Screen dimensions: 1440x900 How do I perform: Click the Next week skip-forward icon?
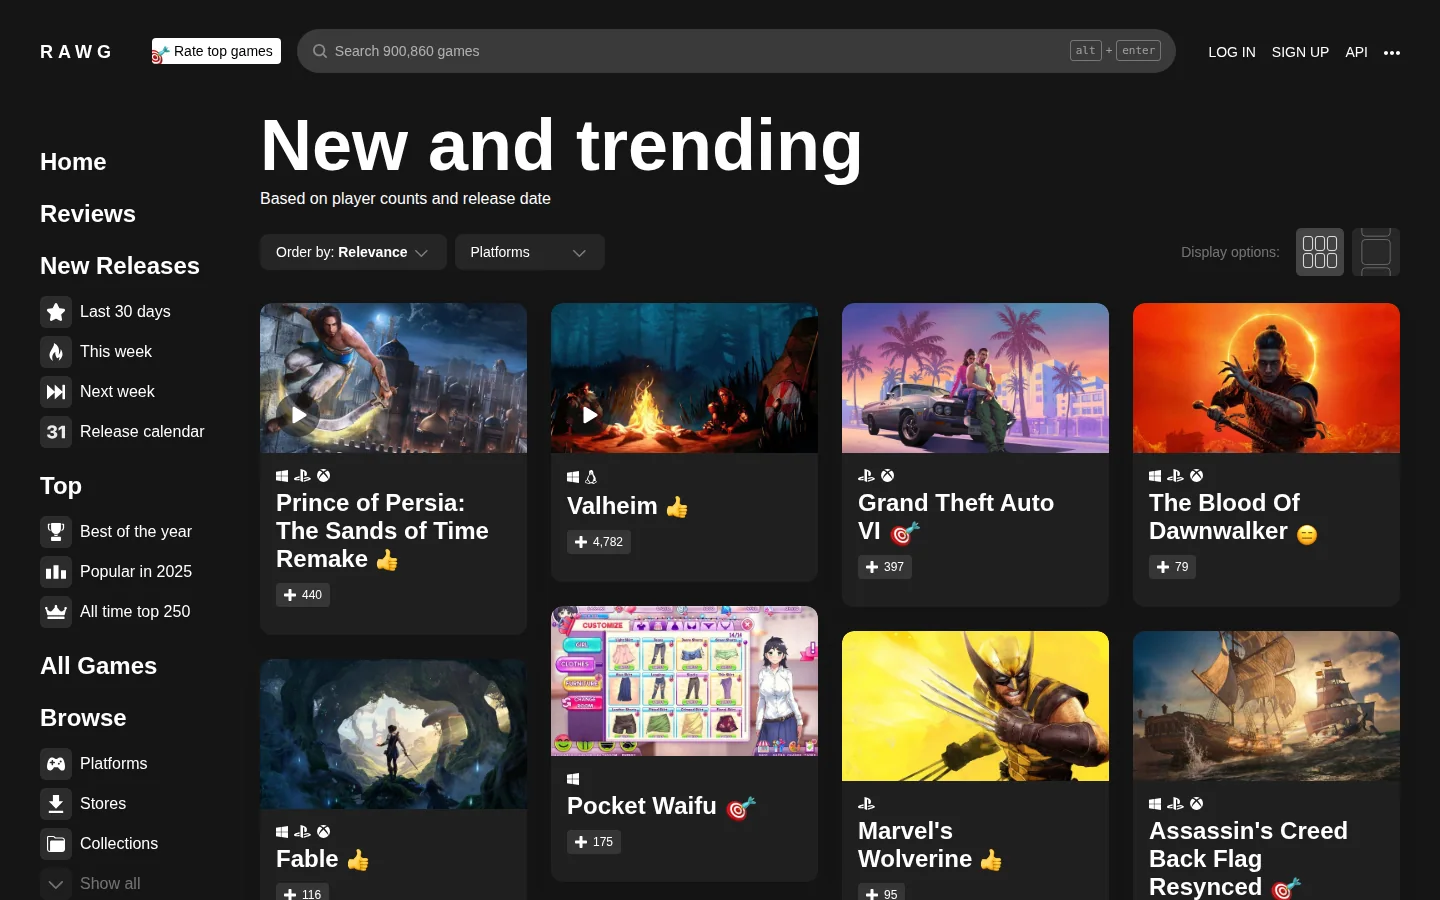(56, 392)
